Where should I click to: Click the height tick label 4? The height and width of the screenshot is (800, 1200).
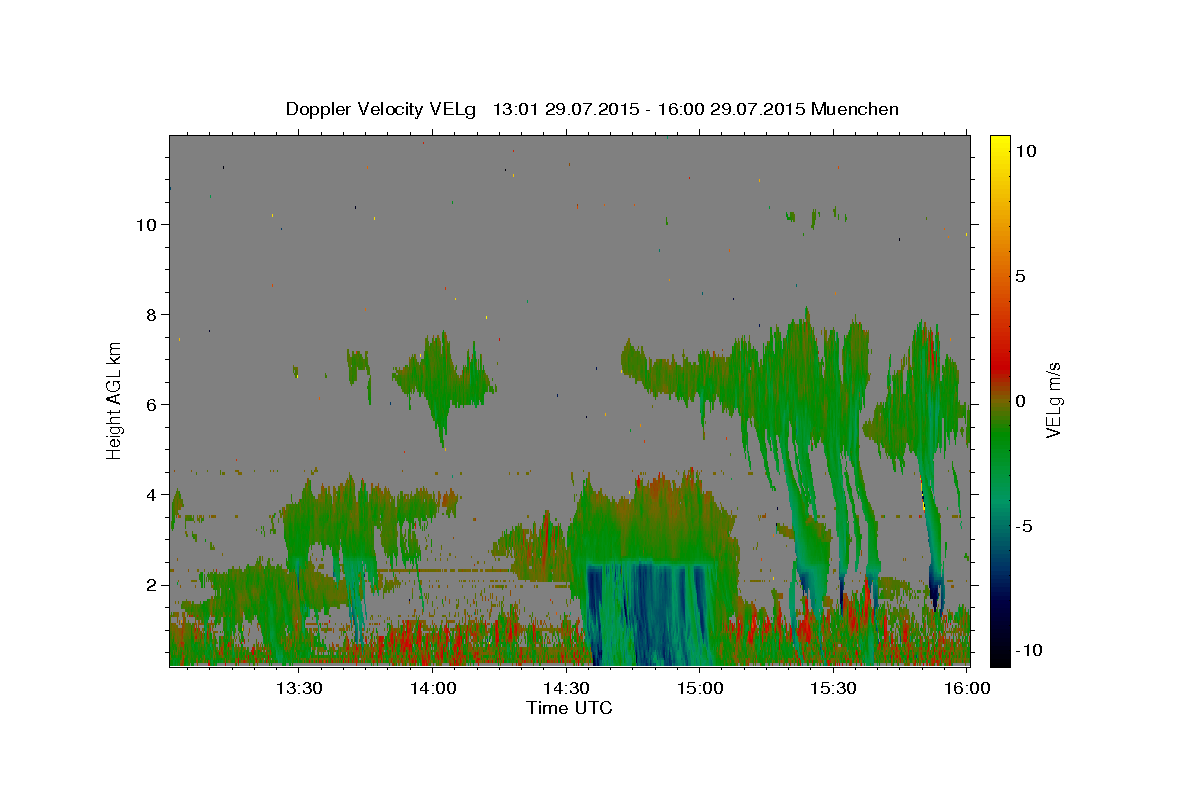tap(151, 494)
